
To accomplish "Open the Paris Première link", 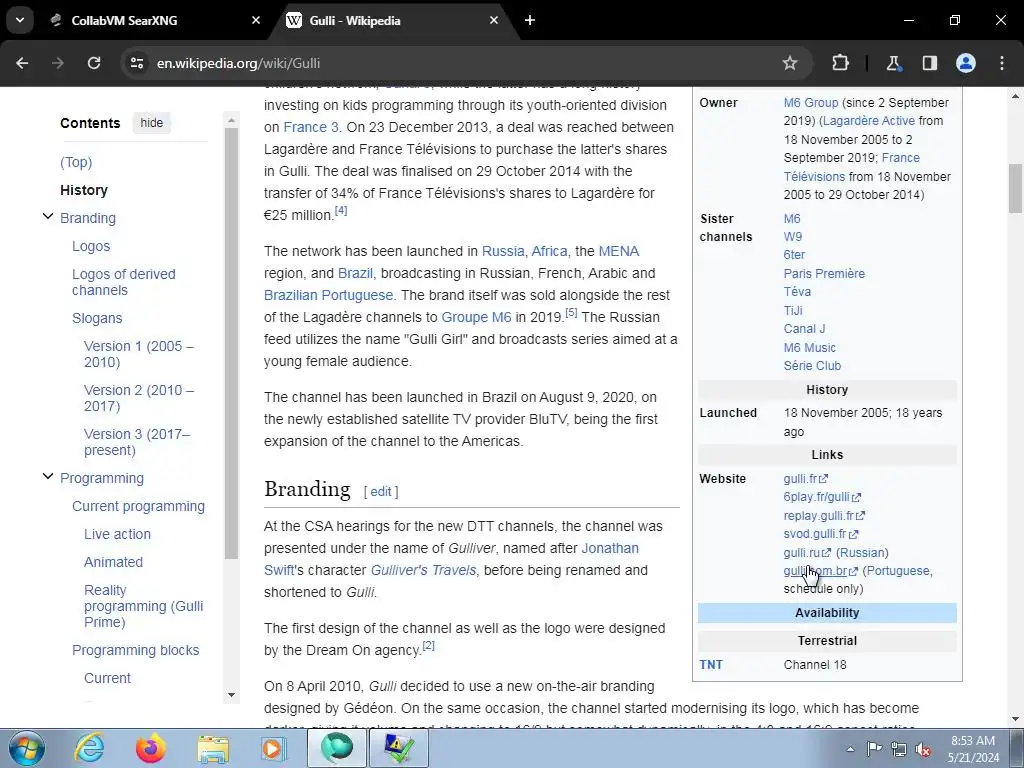I will click(824, 274).
